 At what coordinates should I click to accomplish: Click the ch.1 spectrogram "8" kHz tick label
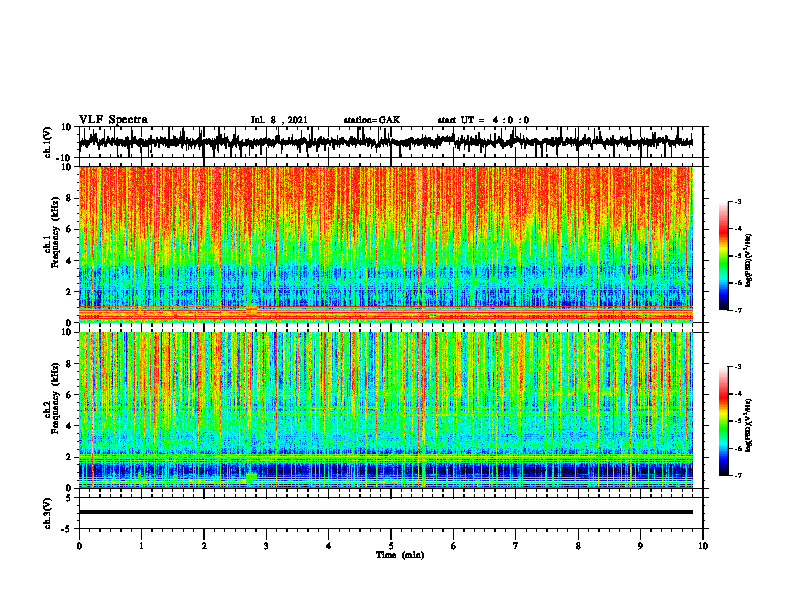69,198
